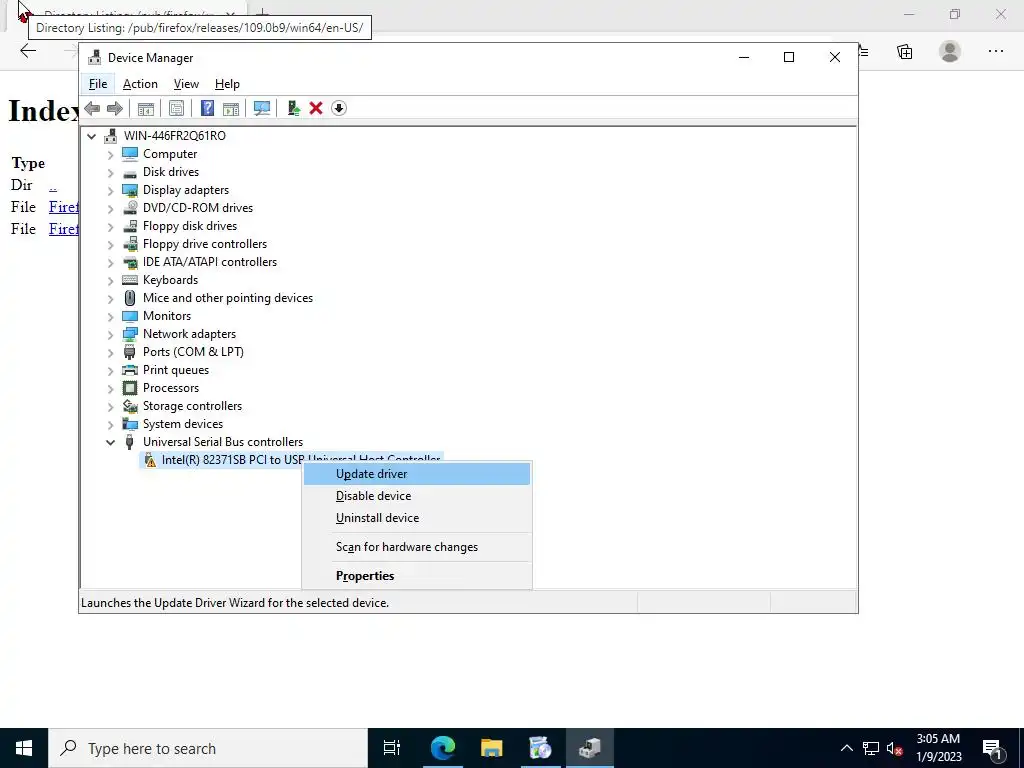Click the Windows Start button

24,748
